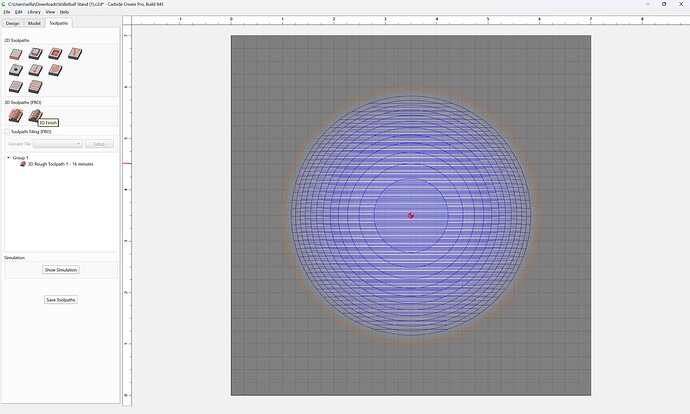Select the Contour toolpath icon

pos(15,54)
